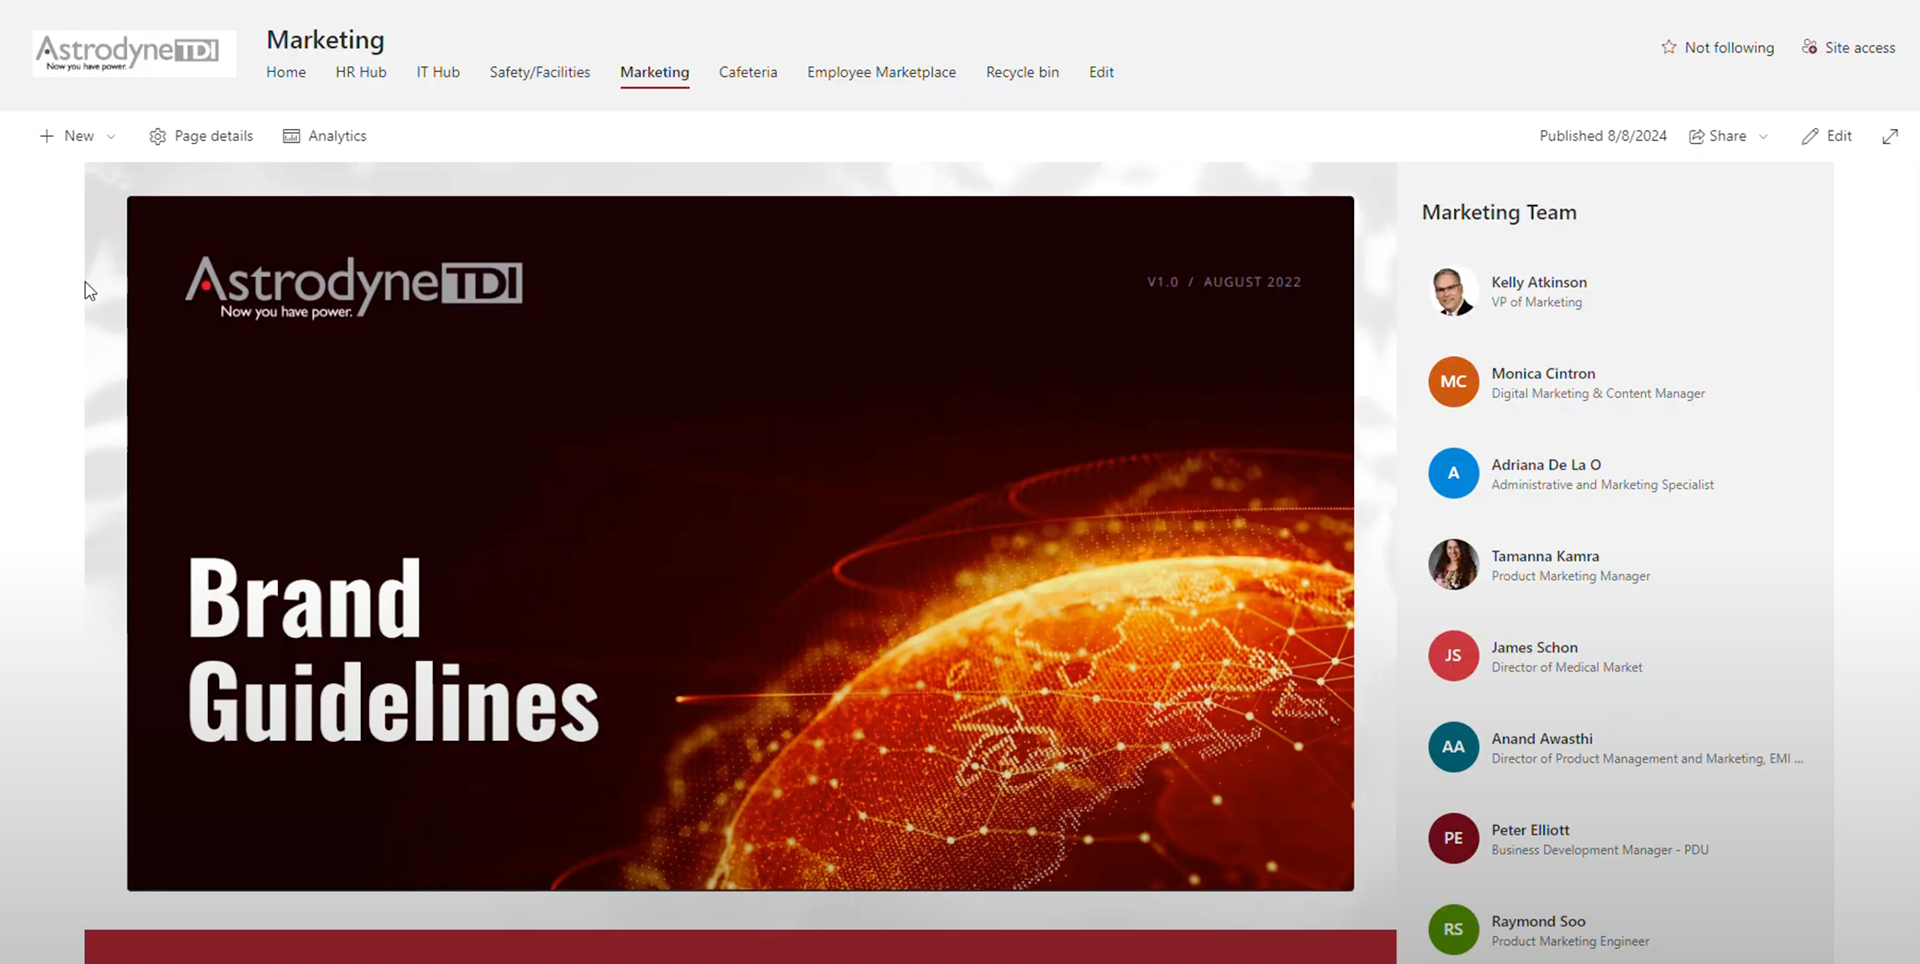Image resolution: width=1920 pixels, height=964 pixels.
Task: Open Tamanna Kamra's profile photo
Action: [1453, 564]
